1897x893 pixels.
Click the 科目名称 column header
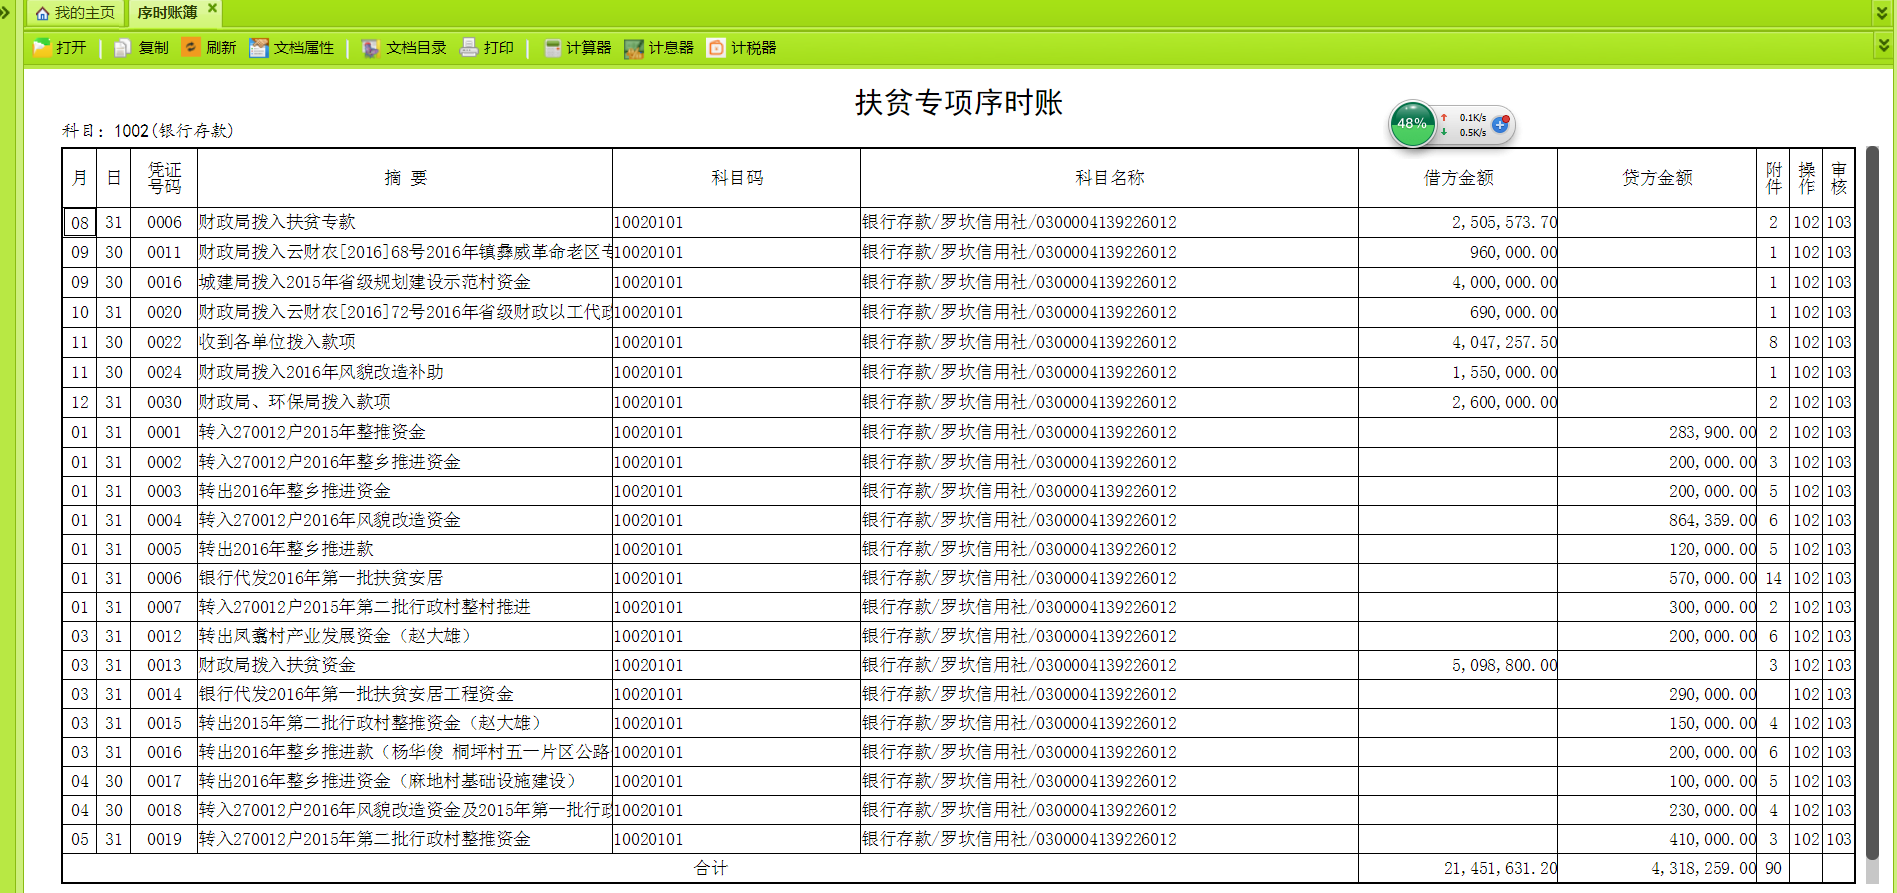pyautogui.click(x=1109, y=178)
